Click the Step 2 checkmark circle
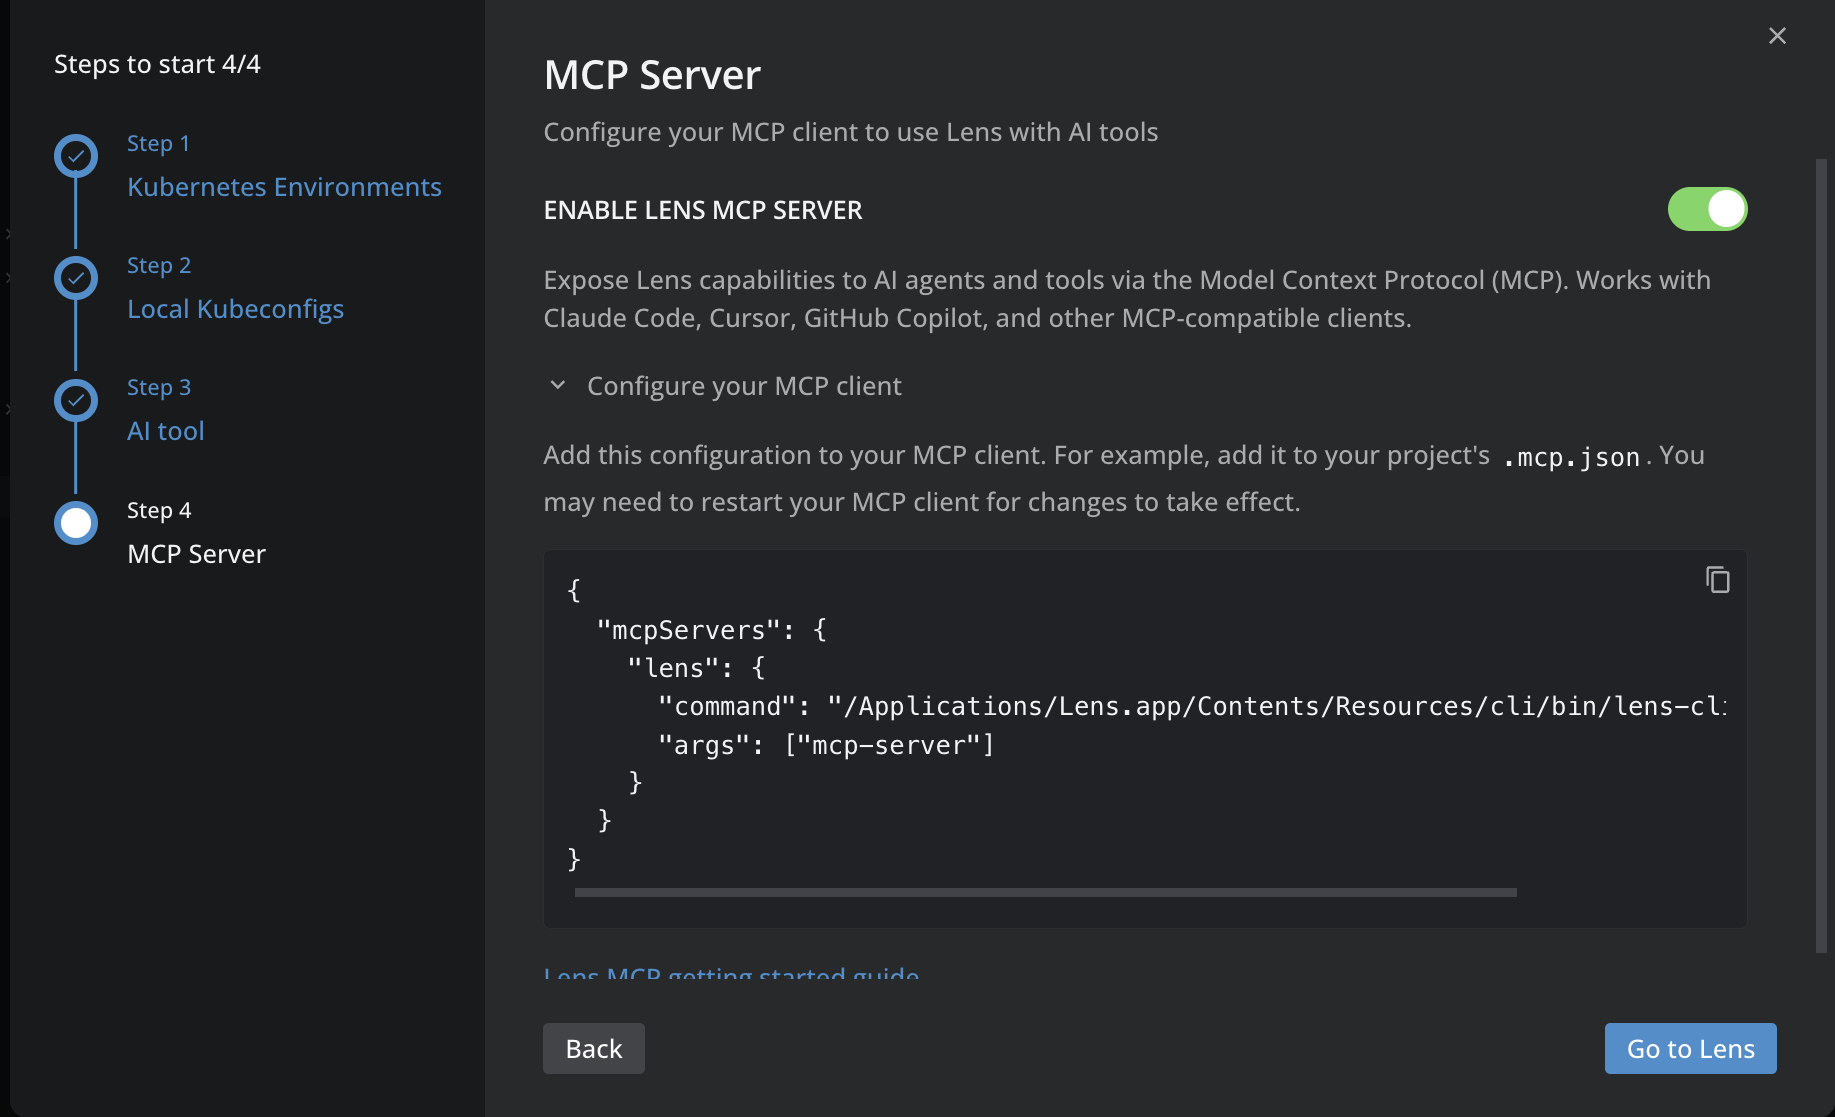 point(76,278)
